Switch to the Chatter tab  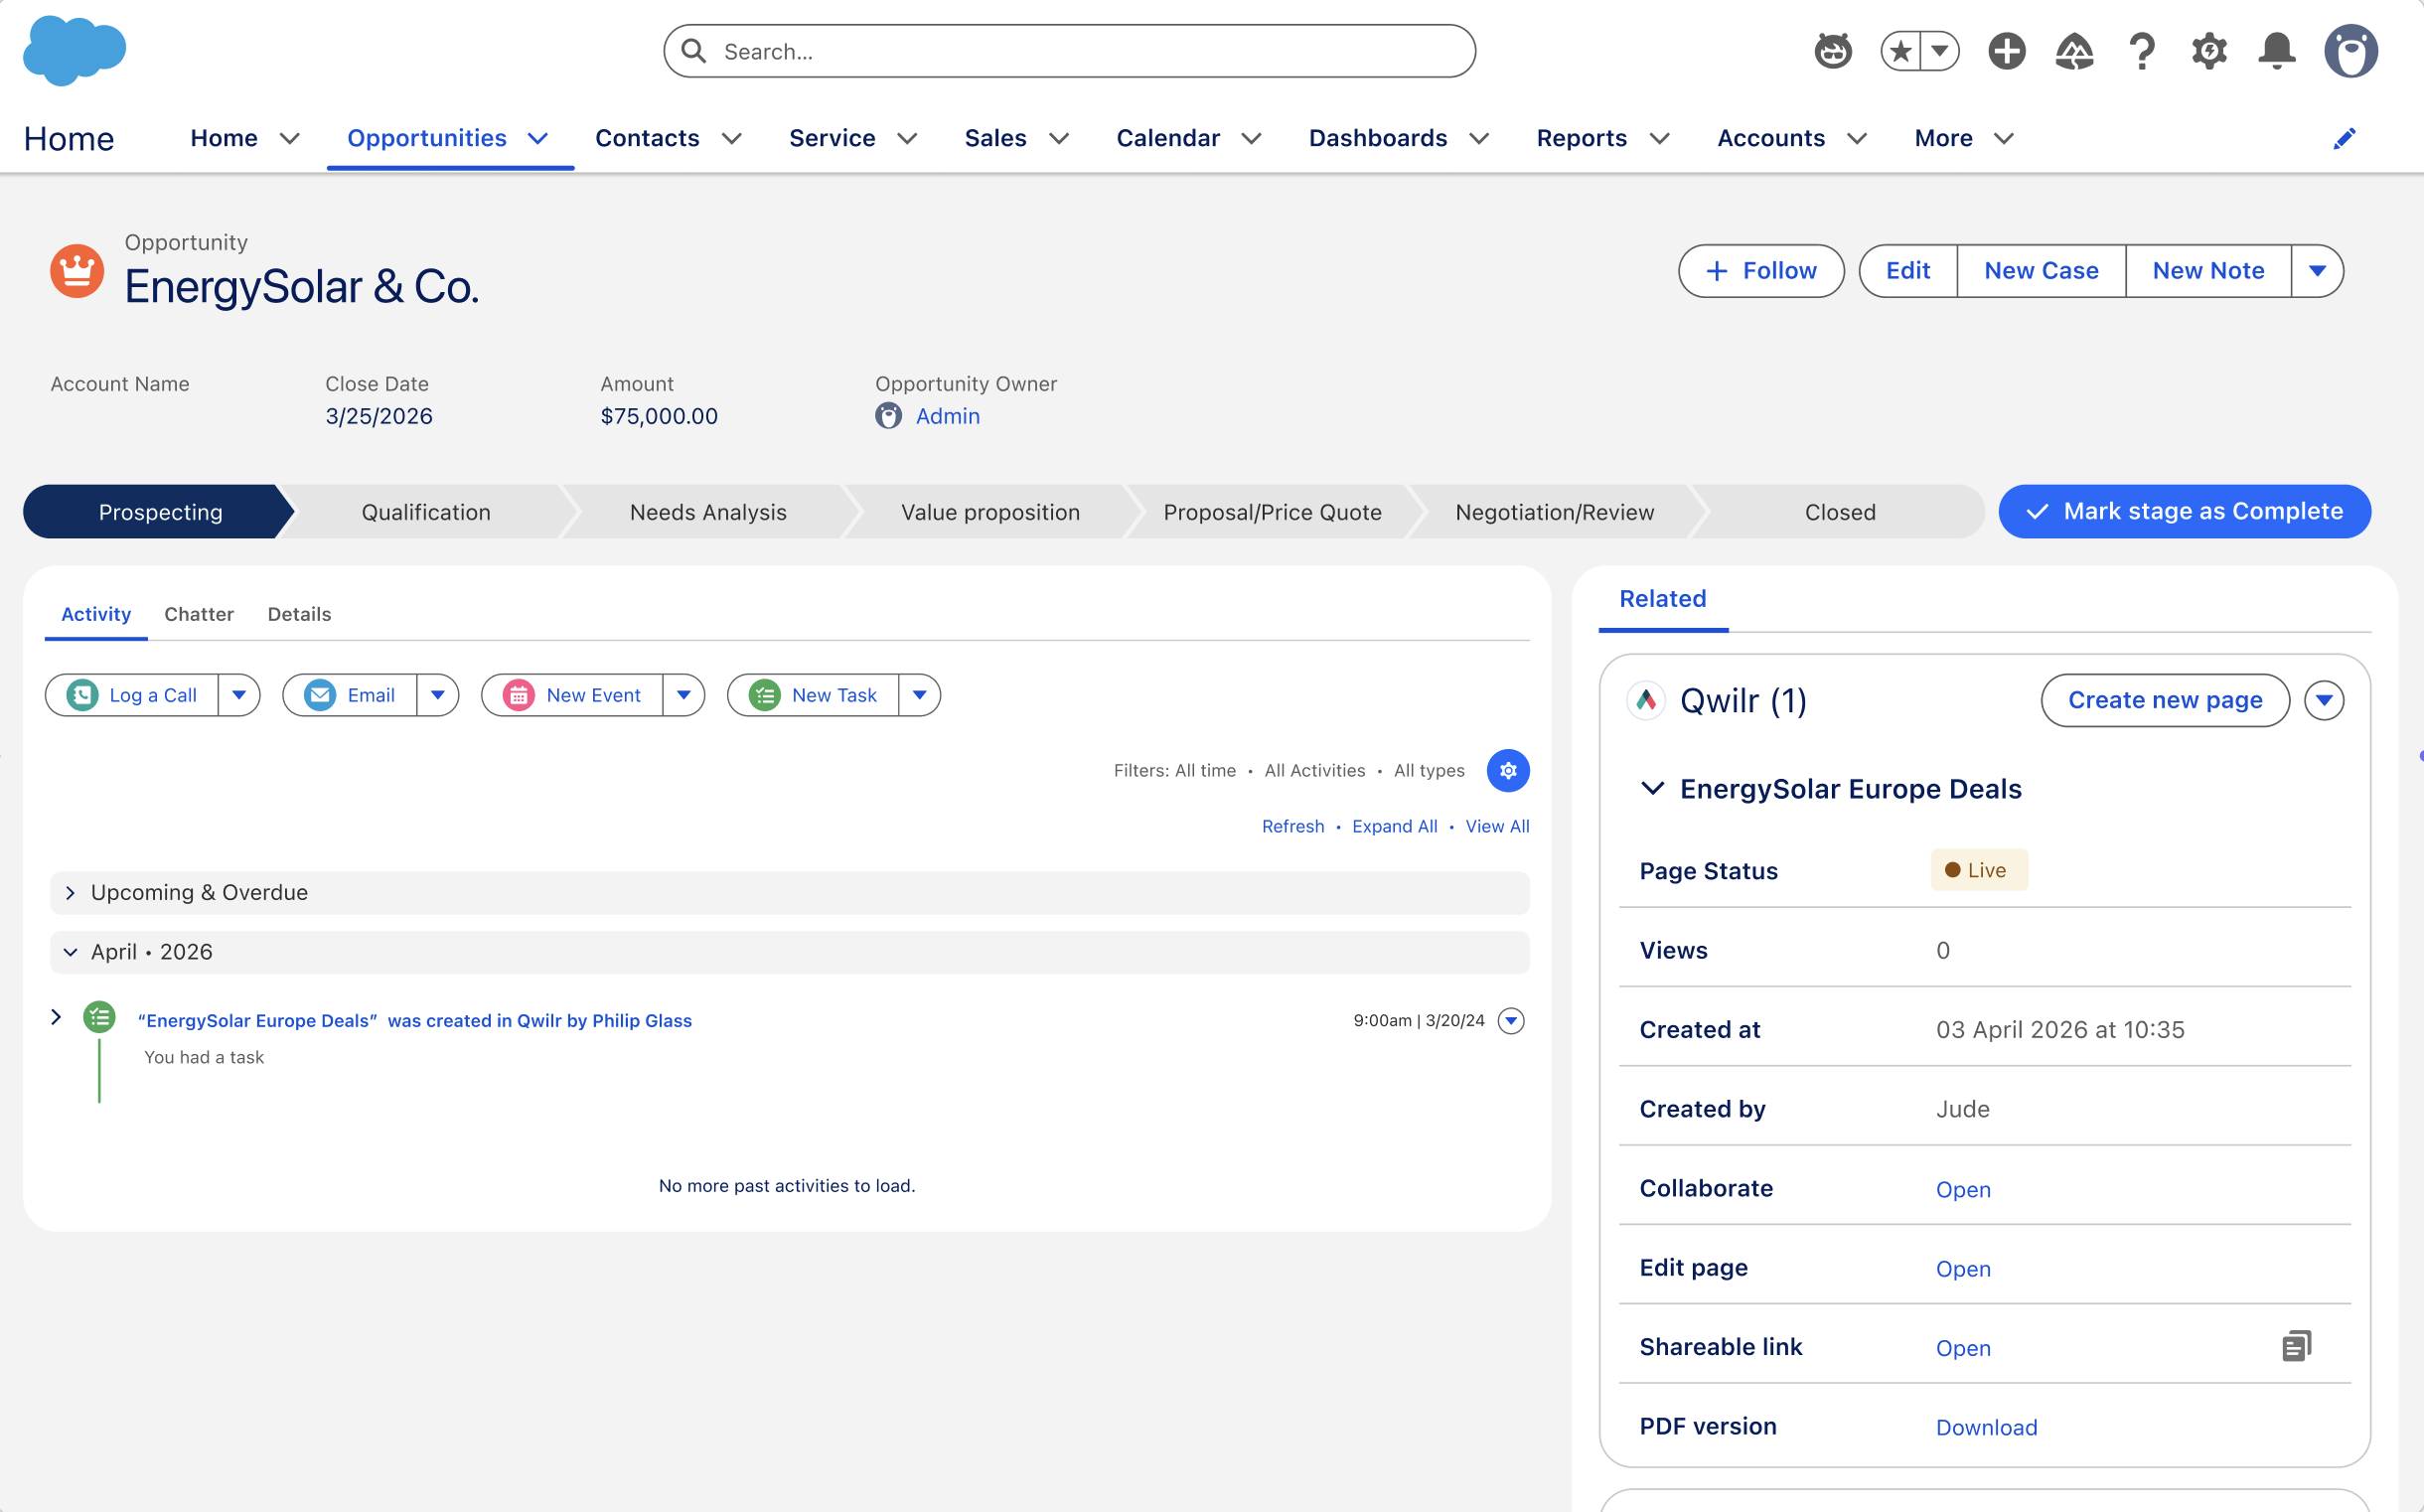point(199,614)
